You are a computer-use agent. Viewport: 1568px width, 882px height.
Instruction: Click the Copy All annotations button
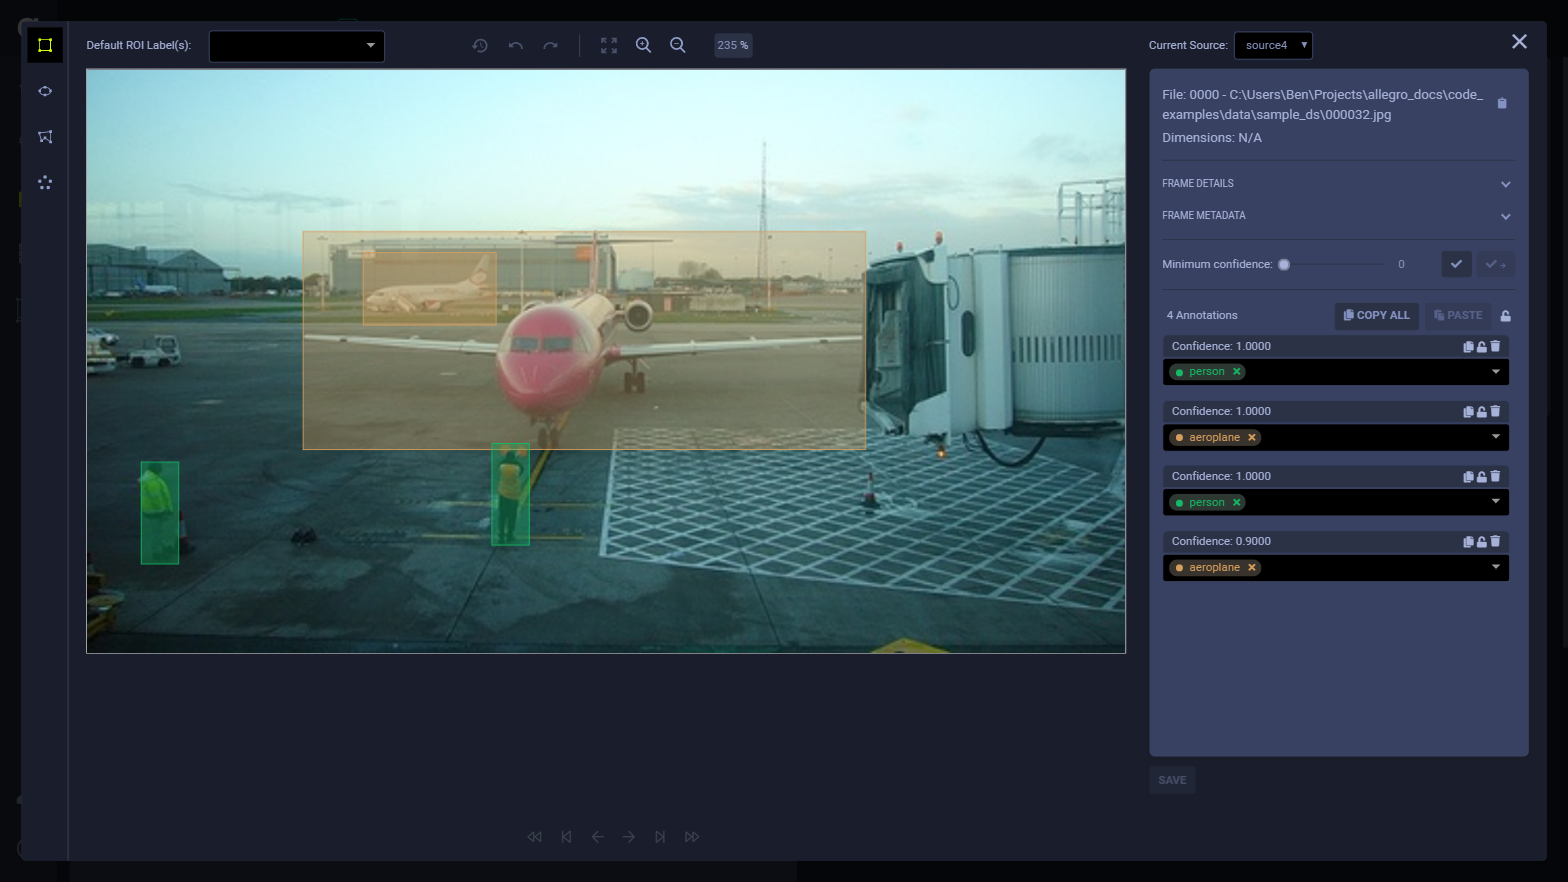click(x=1376, y=315)
